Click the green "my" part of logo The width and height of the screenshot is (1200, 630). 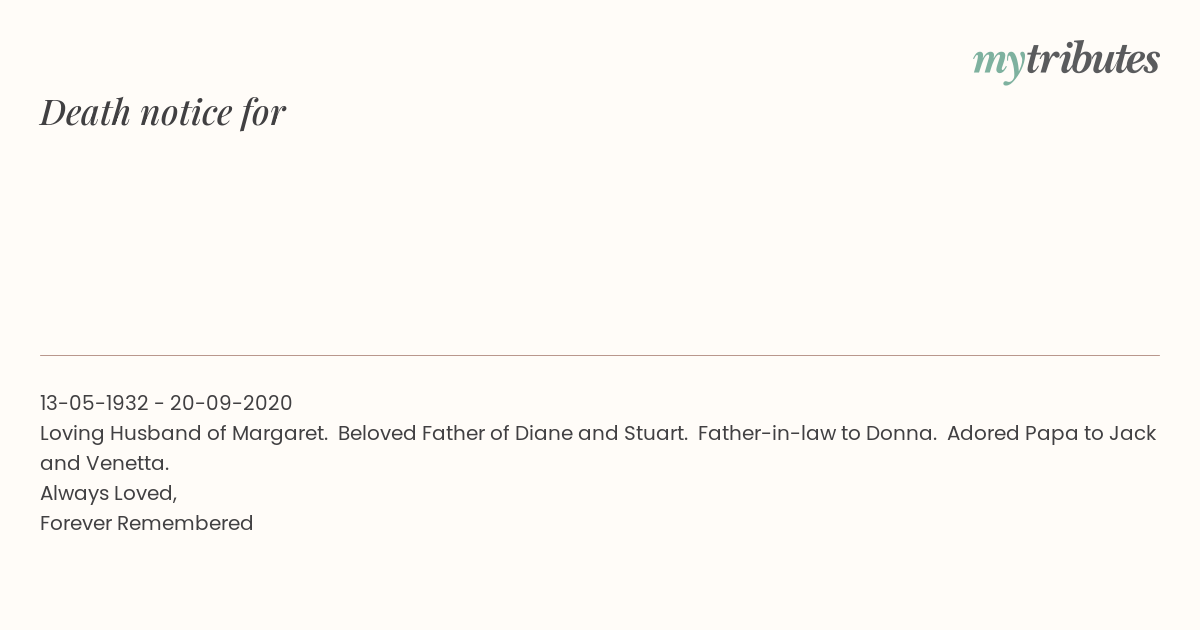pyautogui.click(x=999, y=64)
